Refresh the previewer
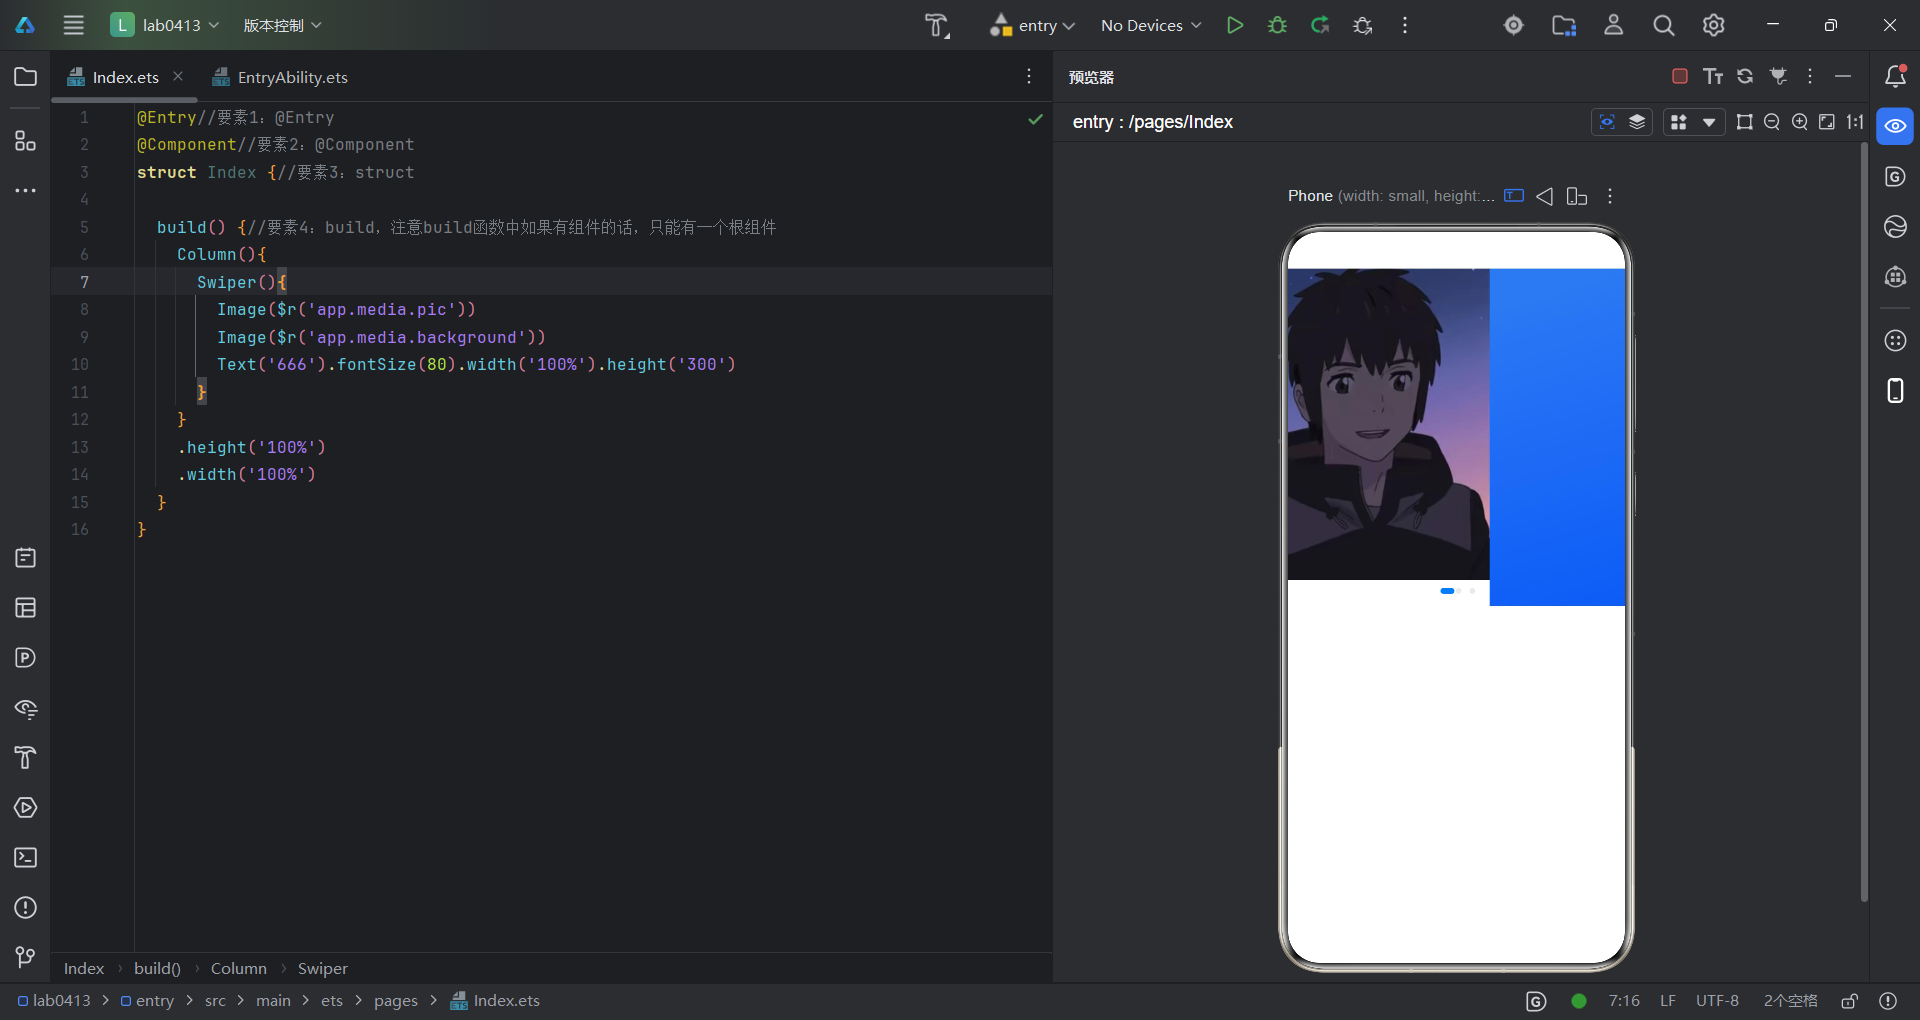The height and width of the screenshot is (1020, 1920). [1745, 76]
